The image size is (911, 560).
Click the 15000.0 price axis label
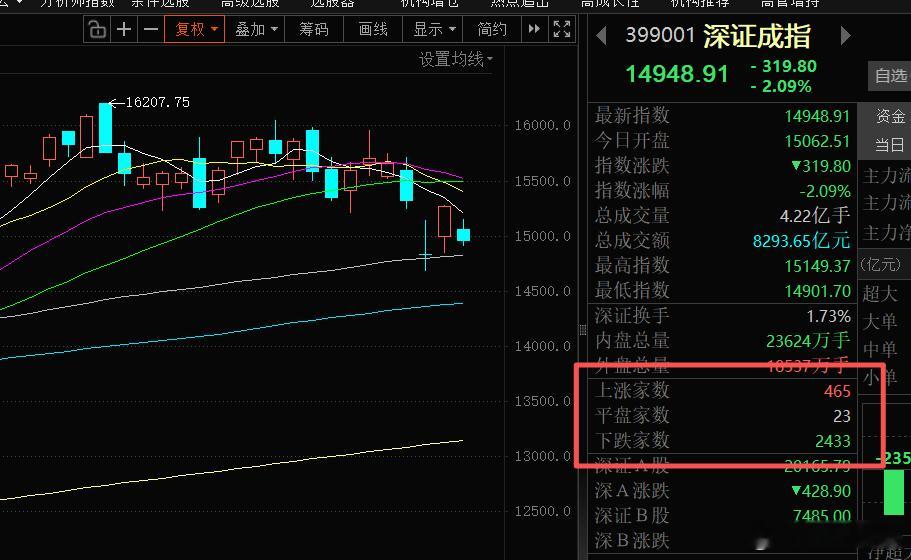pos(542,236)
